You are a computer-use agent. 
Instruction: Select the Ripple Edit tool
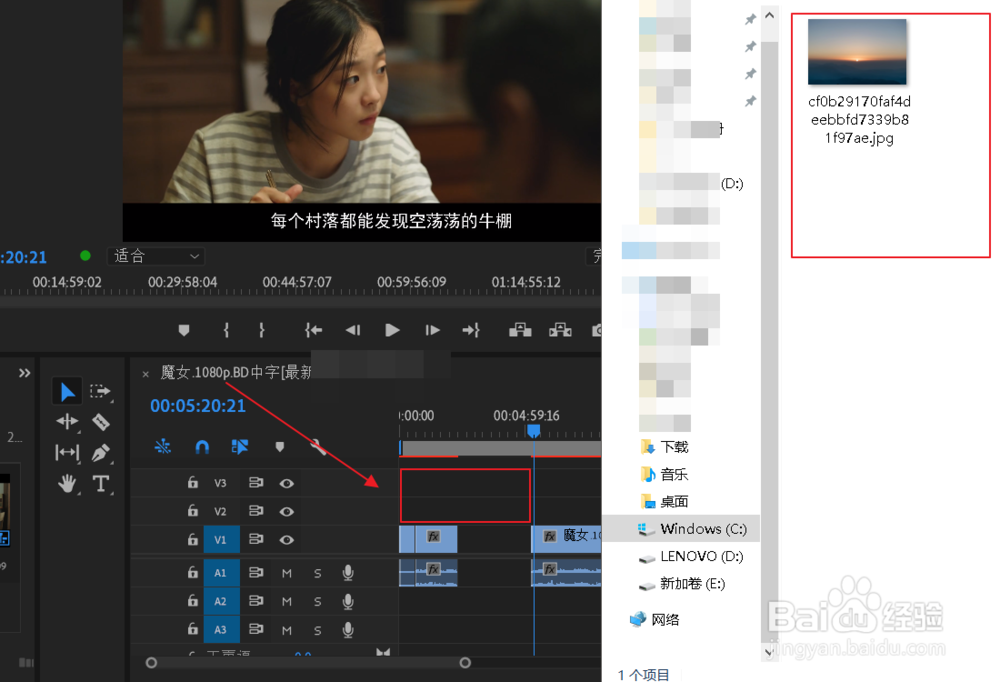67,421
